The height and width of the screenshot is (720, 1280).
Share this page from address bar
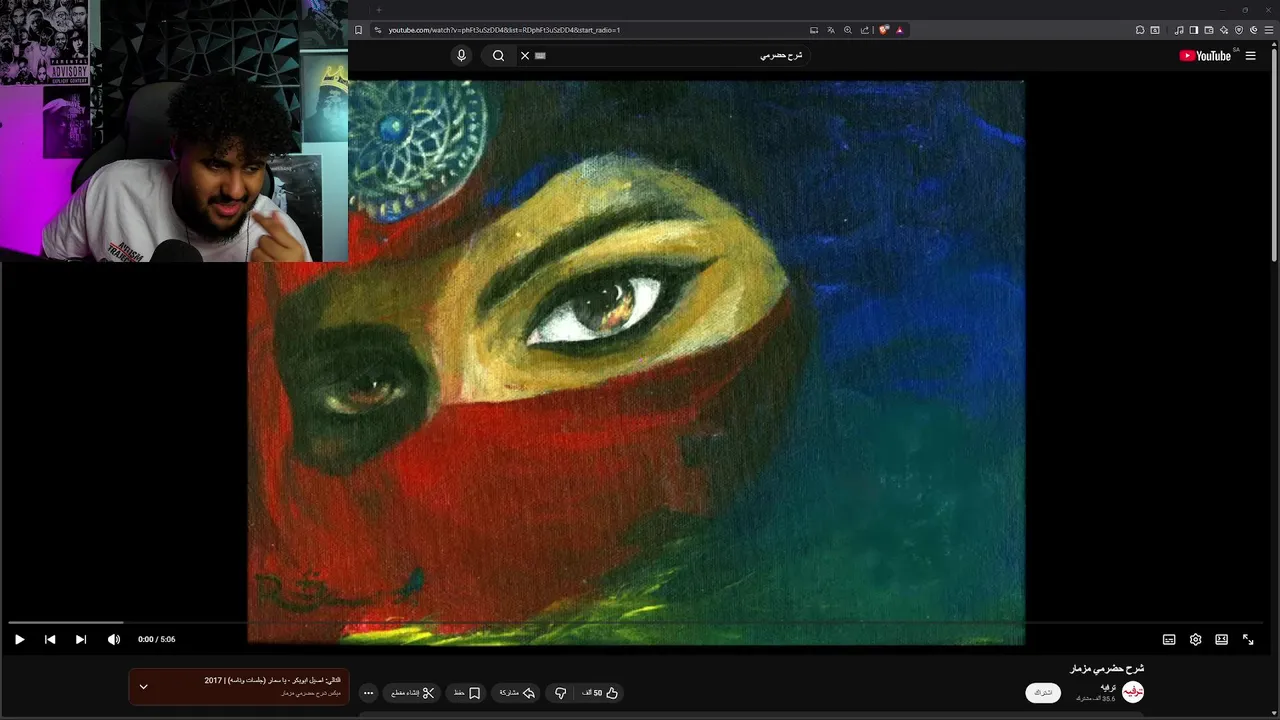[x=864, y=30]
